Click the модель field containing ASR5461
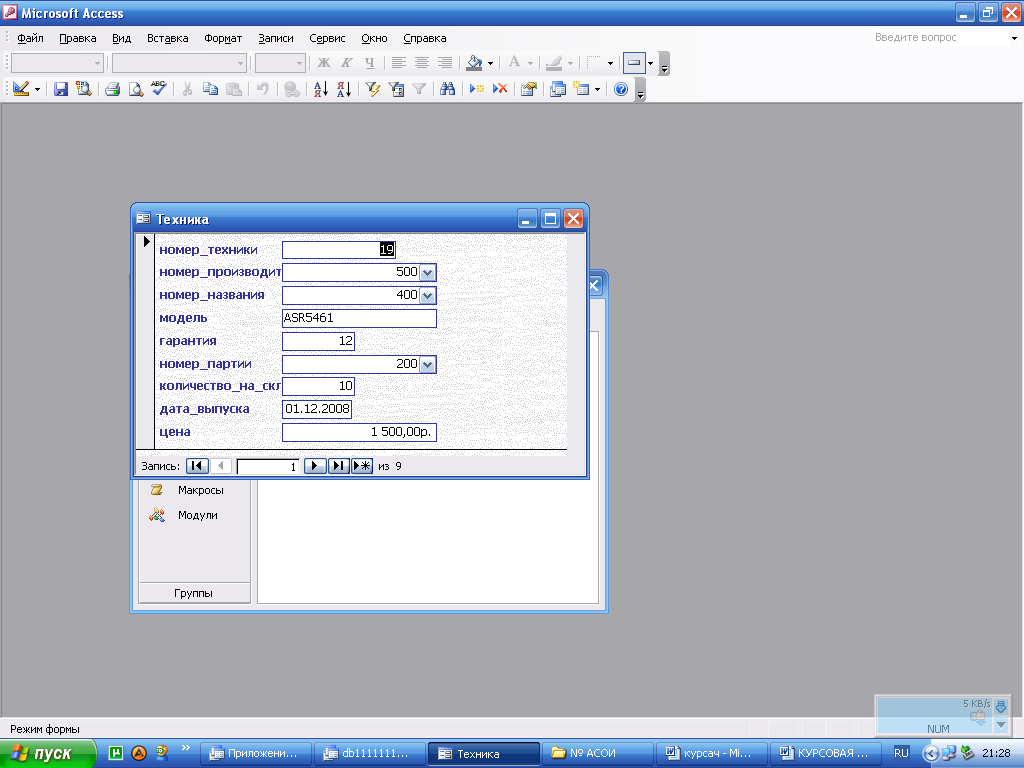1024x768 pixels. 359,318
